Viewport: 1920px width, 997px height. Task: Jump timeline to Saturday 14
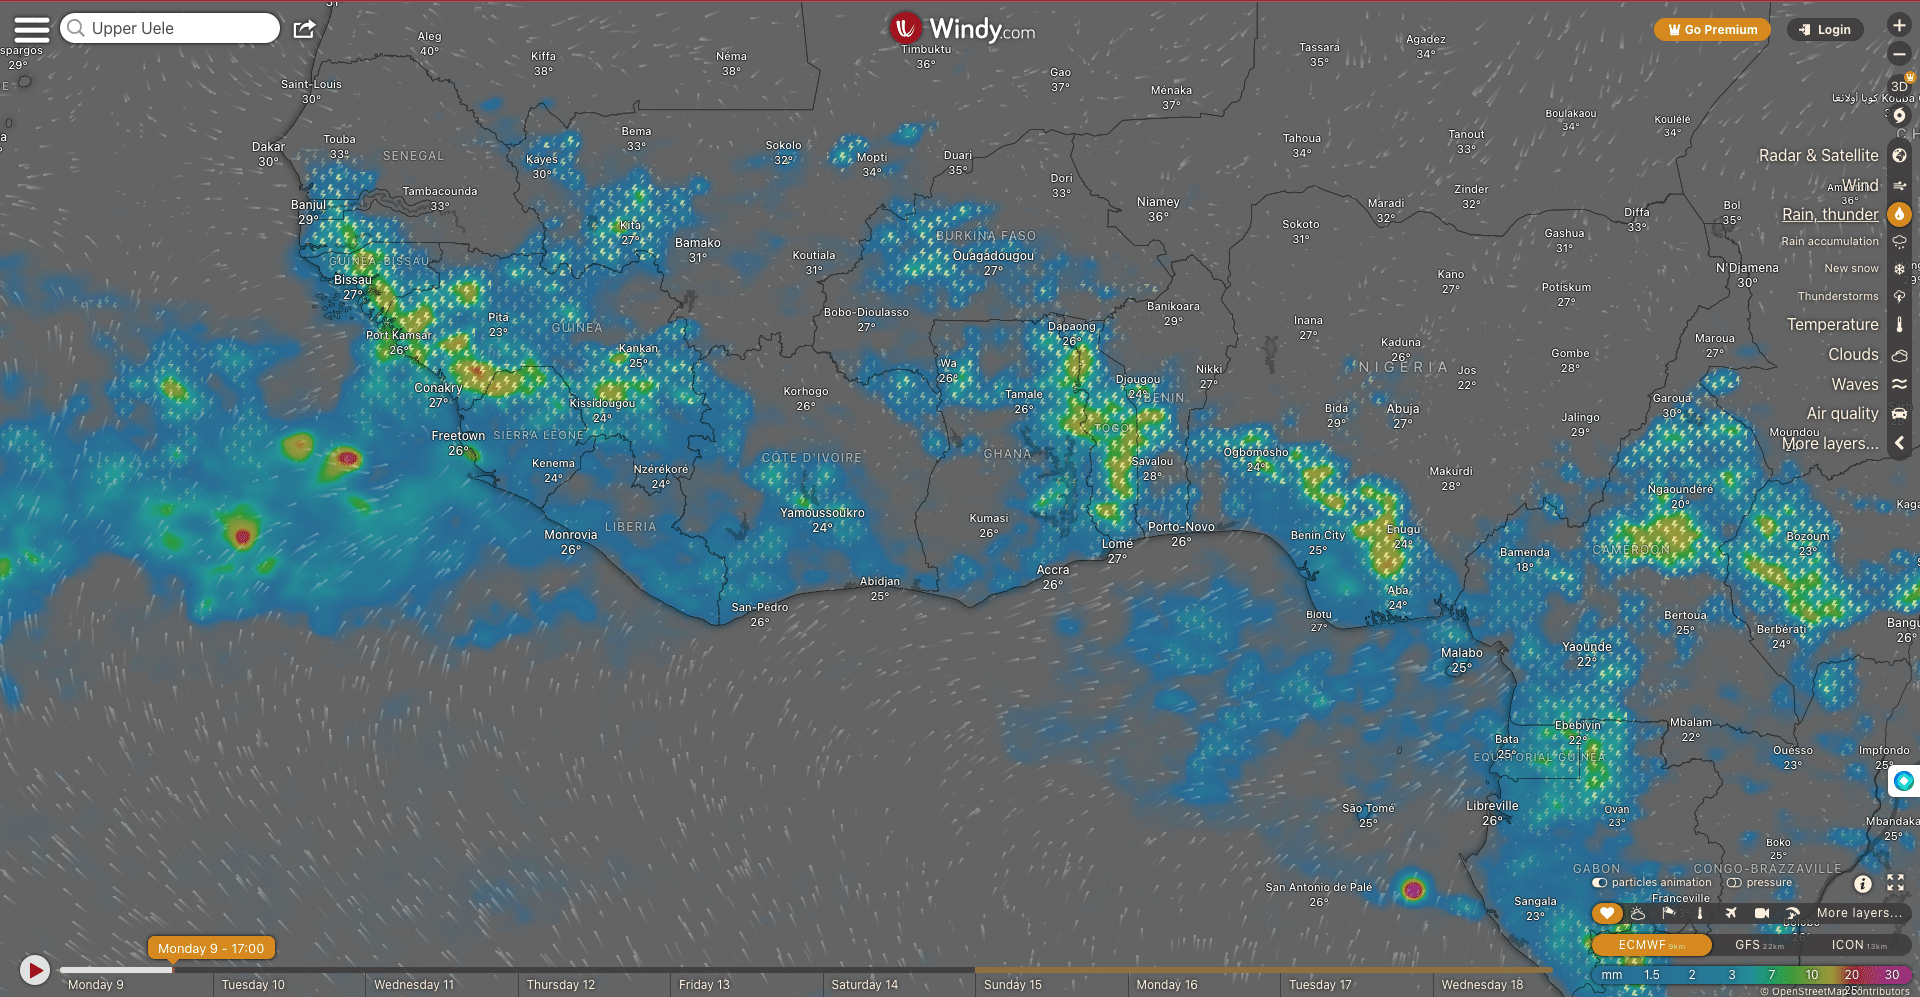coord(864,985)
